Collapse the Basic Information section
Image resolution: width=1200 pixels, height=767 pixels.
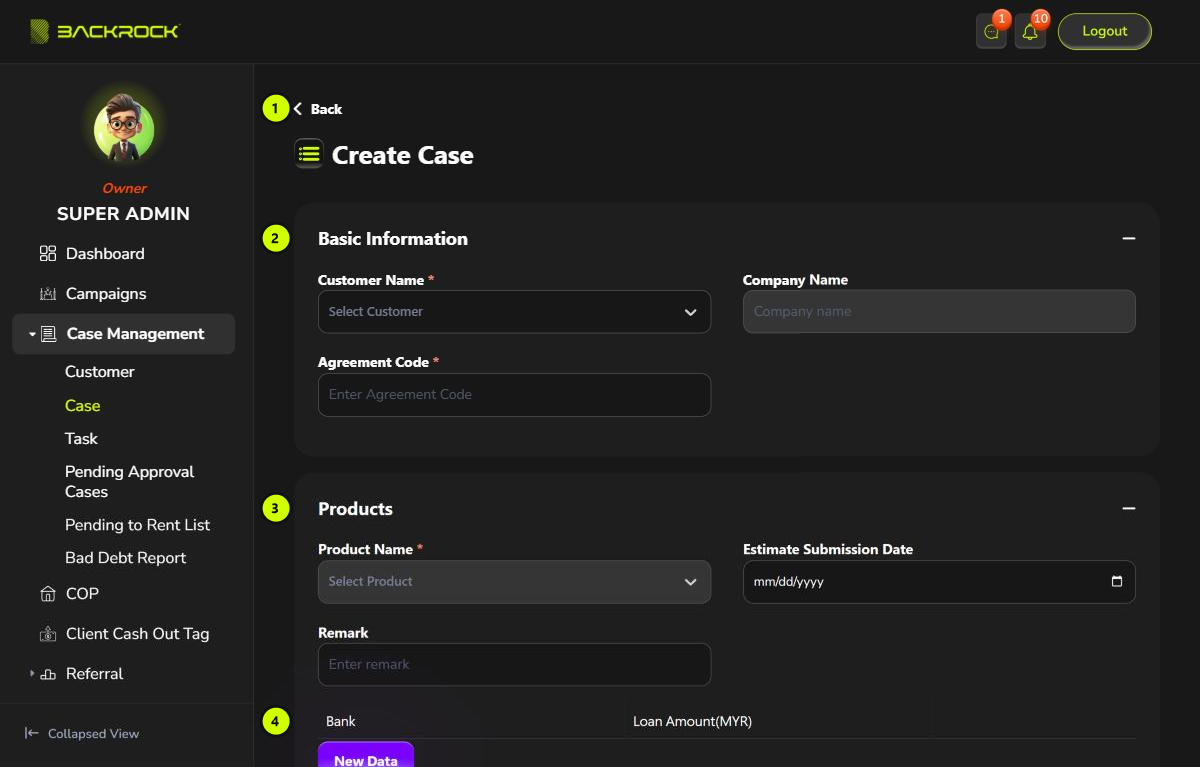1128,239
